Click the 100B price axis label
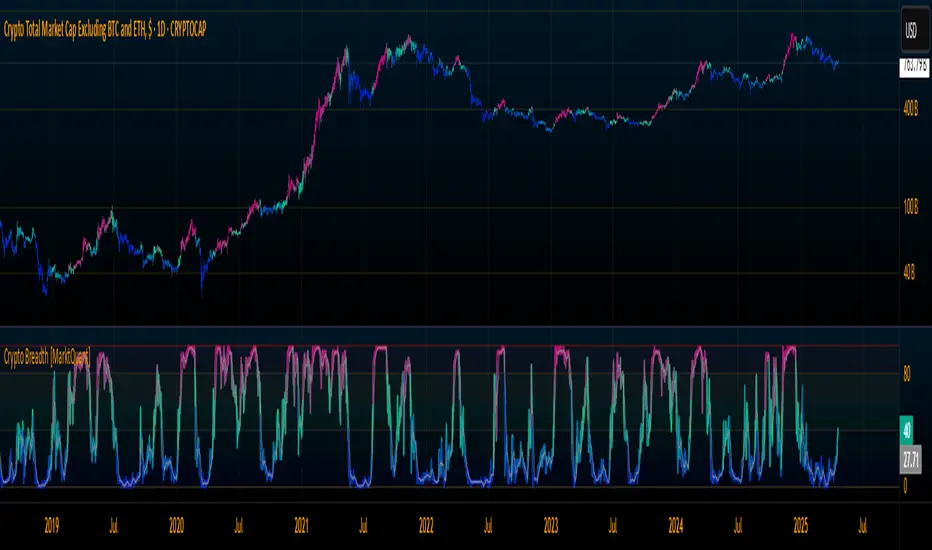 pos(911,208)
